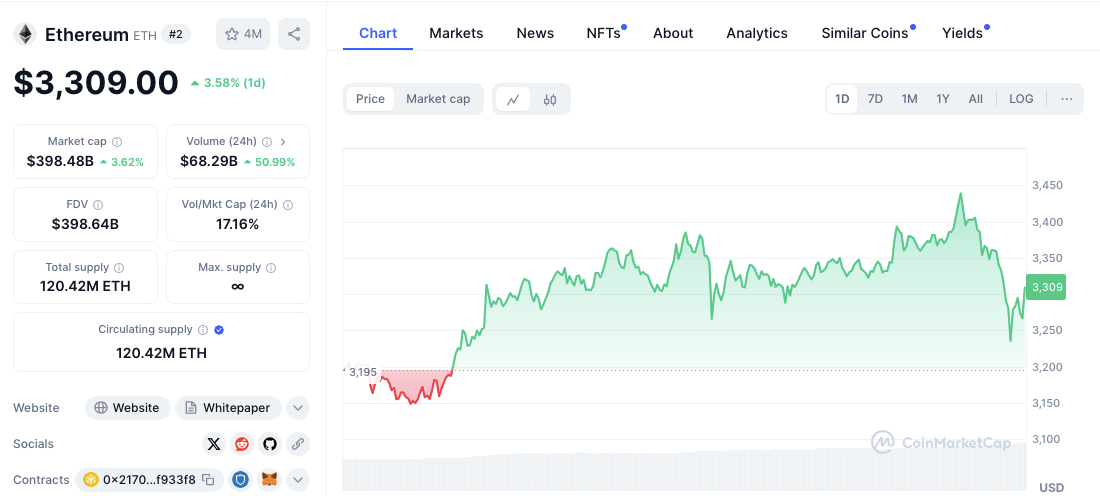Copy the contract address icon
The height and width of the screenshot is (496, 1100).
tap(208, 480)
